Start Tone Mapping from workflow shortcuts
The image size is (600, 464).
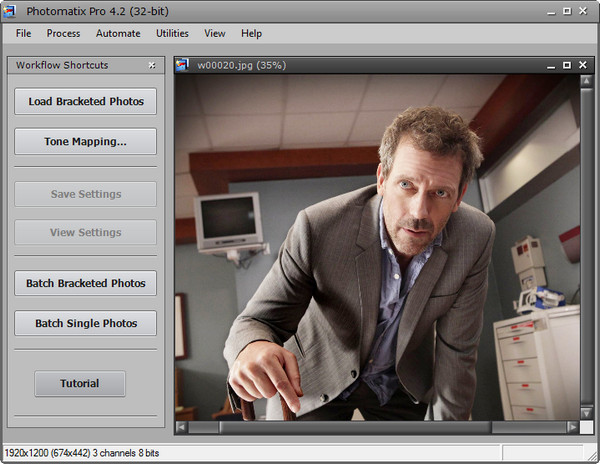[x=85, y=141]
